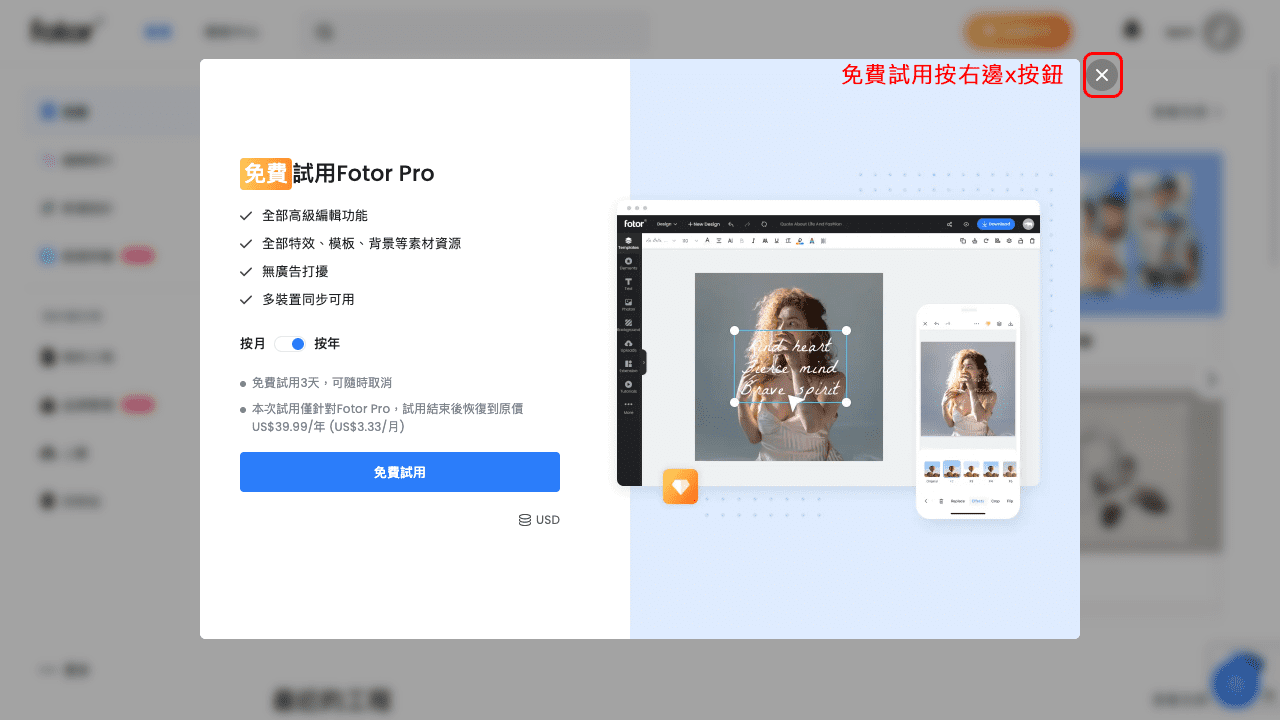Open the USD currency dropdown
This screenshot has width=1280, height=720.
tap(539, 519)
